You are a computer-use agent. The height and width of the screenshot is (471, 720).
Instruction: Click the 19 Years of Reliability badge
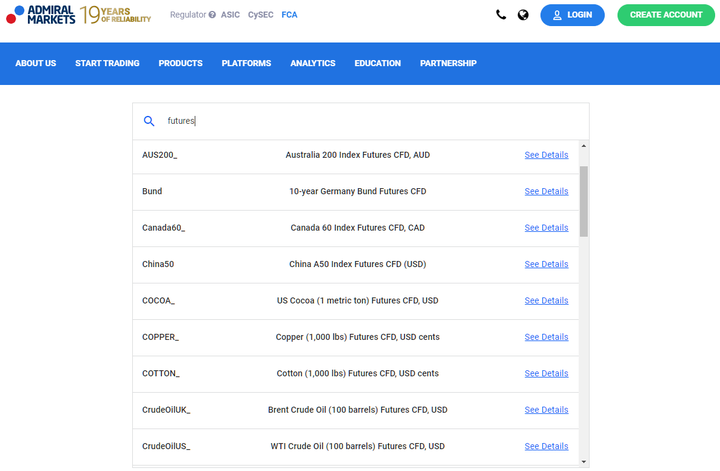point(115,15)
